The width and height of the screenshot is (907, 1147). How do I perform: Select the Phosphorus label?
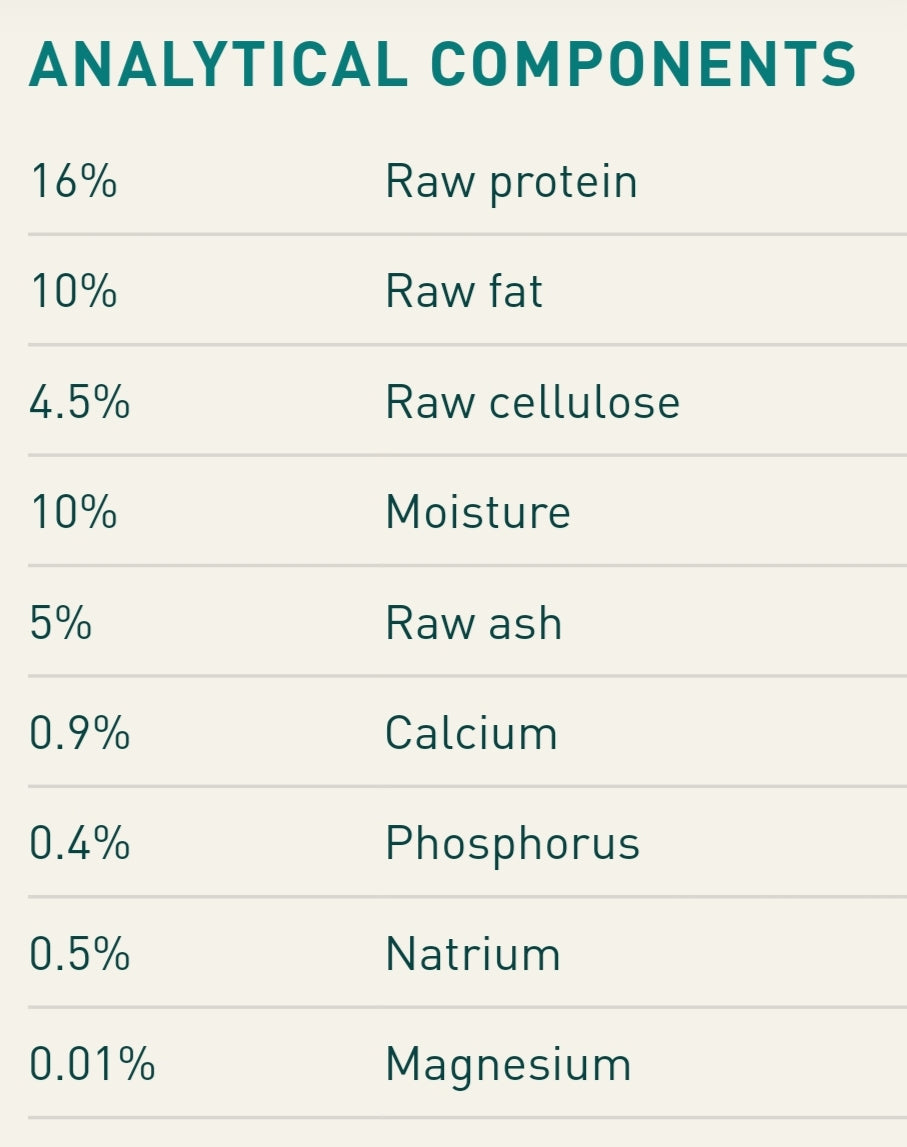click(512, 845)
